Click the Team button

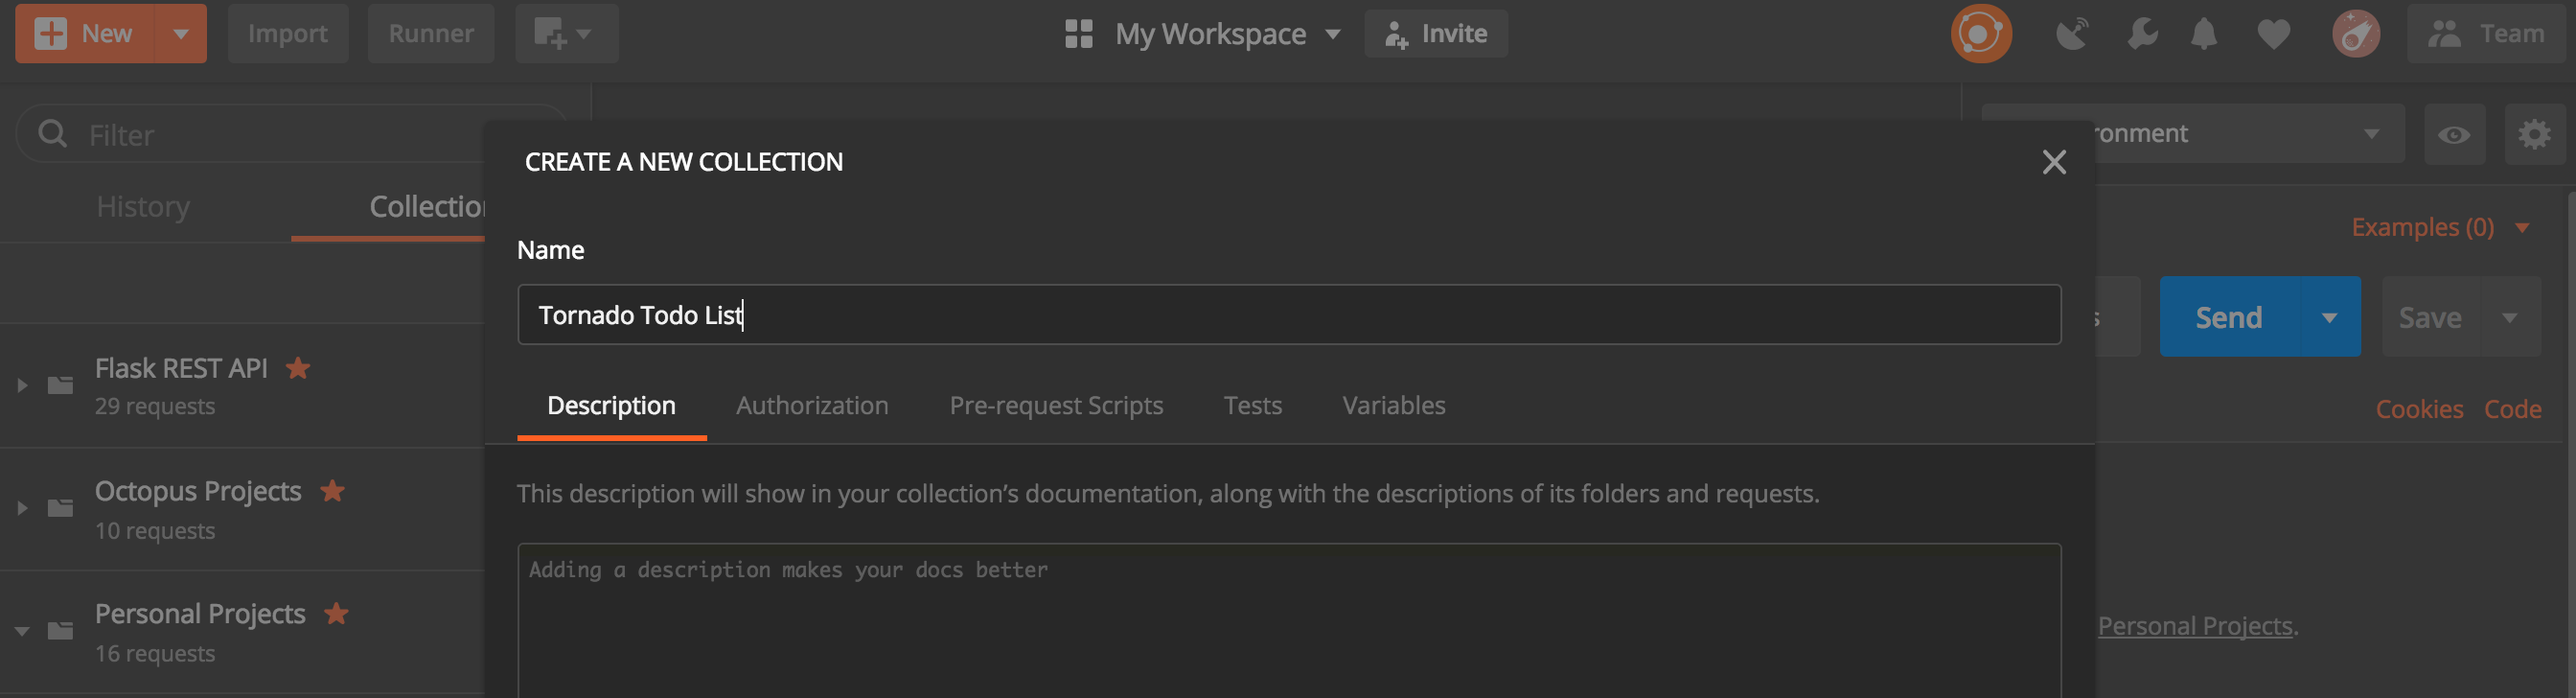[x=2486, y=34]
